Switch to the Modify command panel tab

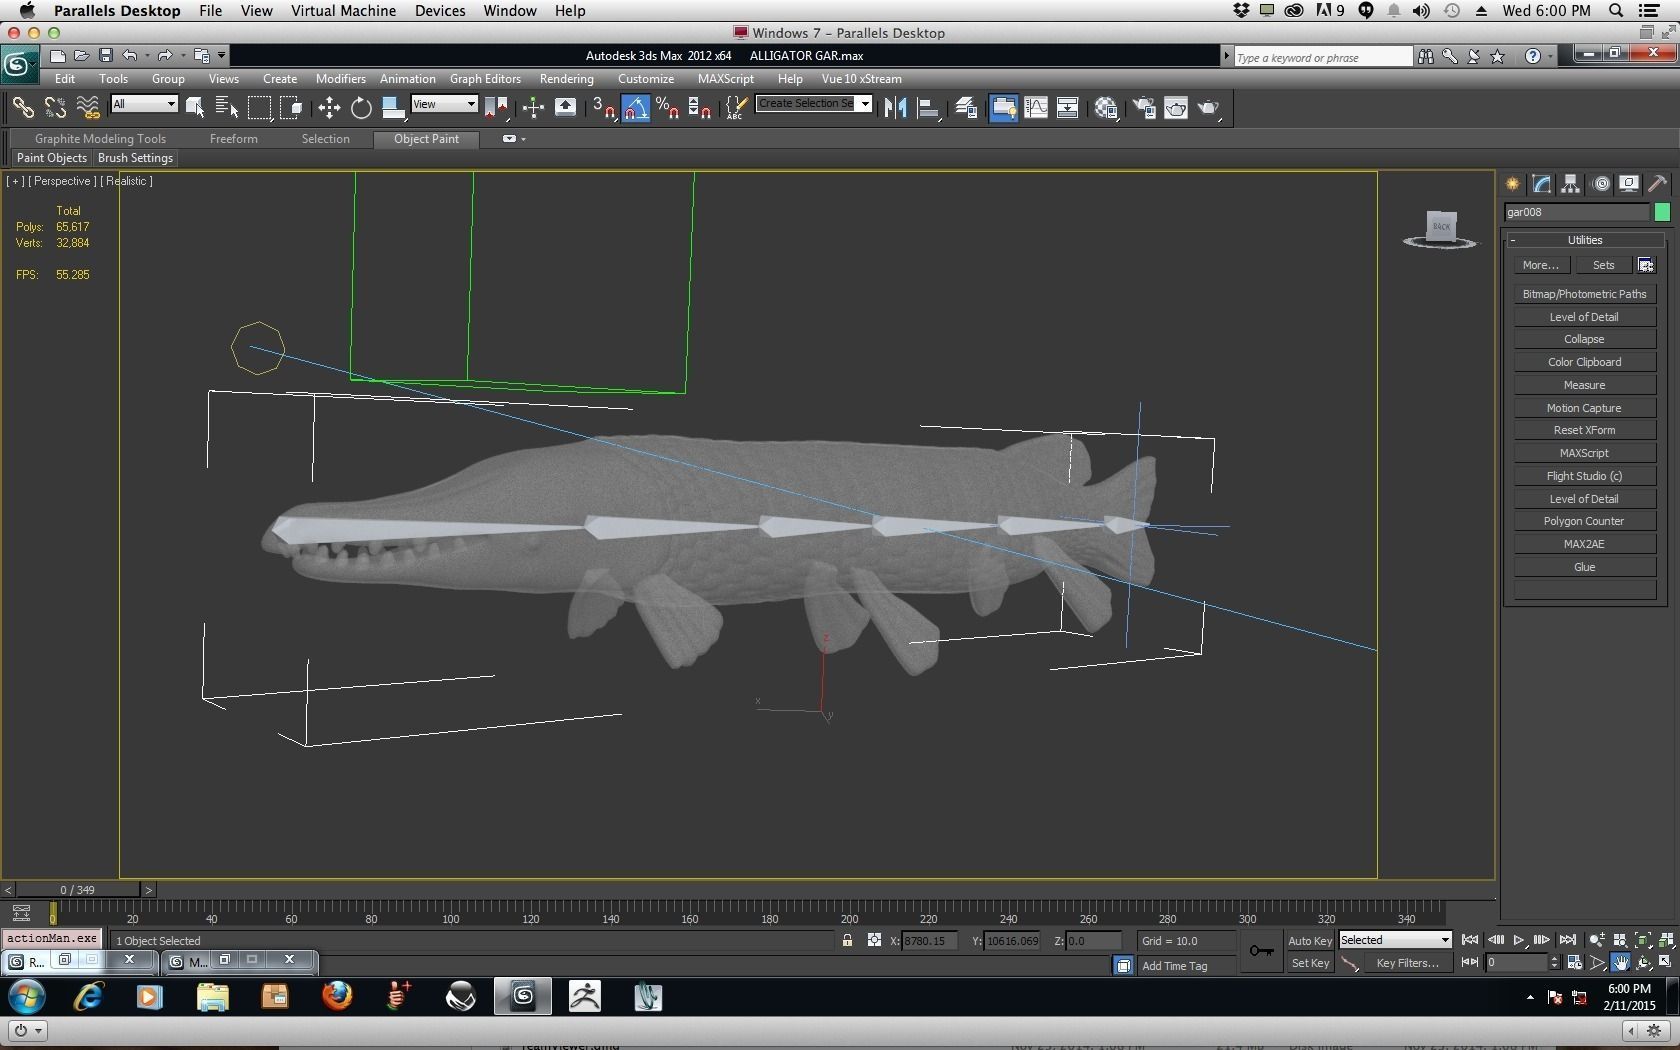(1541, 184)
